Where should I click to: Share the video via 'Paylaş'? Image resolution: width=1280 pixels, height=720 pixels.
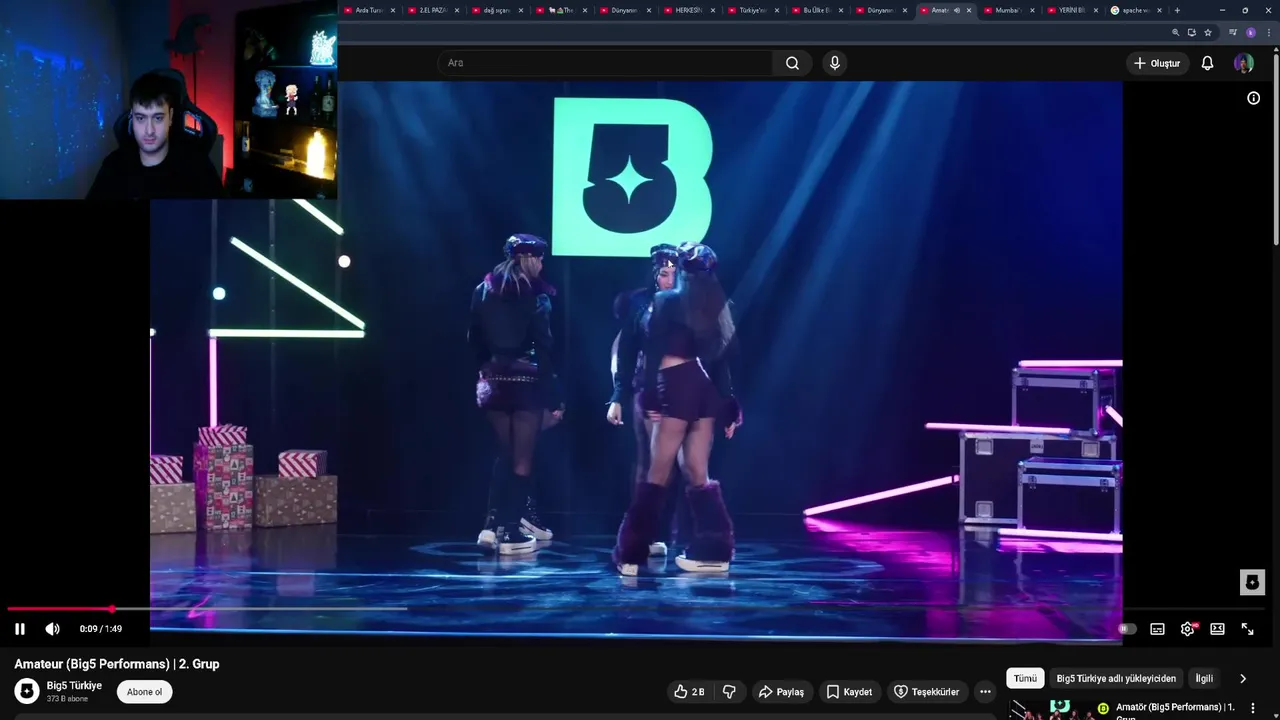[781, 692]
